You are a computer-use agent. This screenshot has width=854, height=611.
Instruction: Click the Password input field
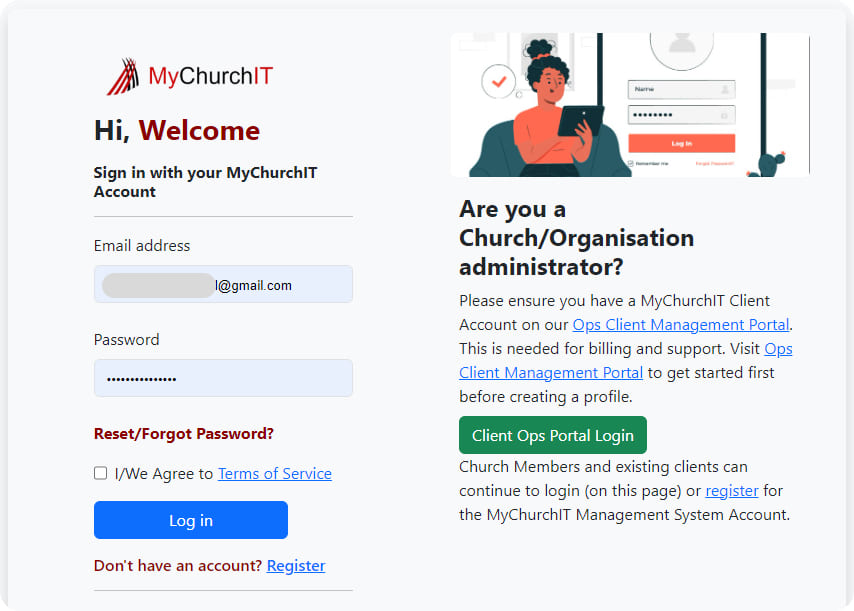click(x=223, y=378)
